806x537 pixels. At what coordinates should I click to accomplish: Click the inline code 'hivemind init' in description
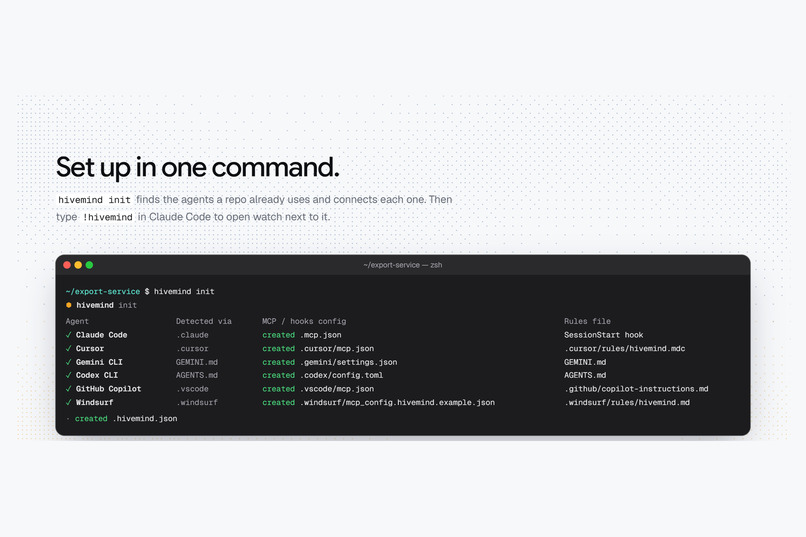coord(94,200)
